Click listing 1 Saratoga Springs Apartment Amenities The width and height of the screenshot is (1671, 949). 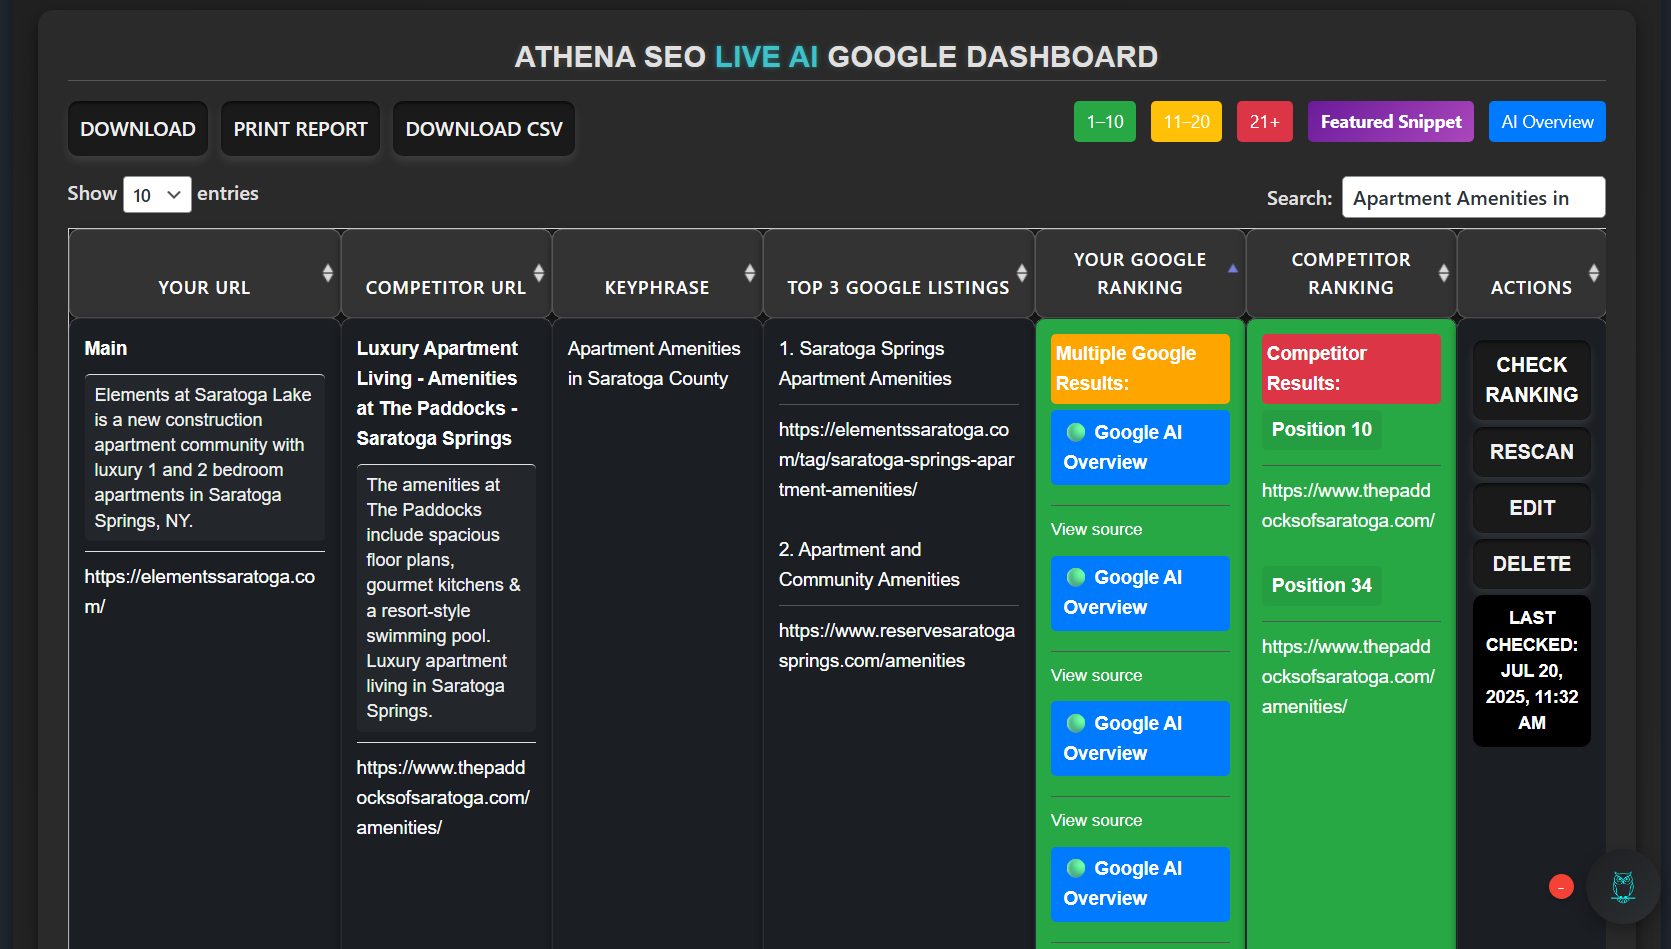click(865, 364)
